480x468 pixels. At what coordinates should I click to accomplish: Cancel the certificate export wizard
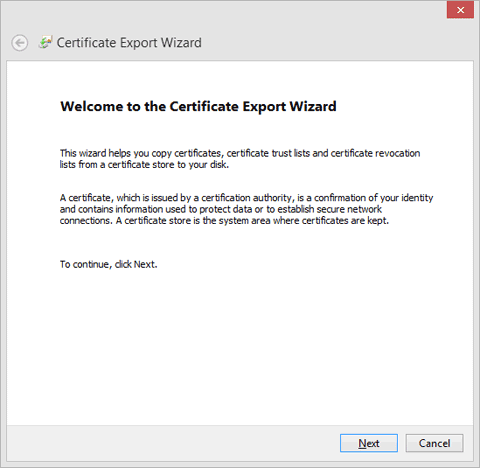pyautogui.click(x=434, y=443)
